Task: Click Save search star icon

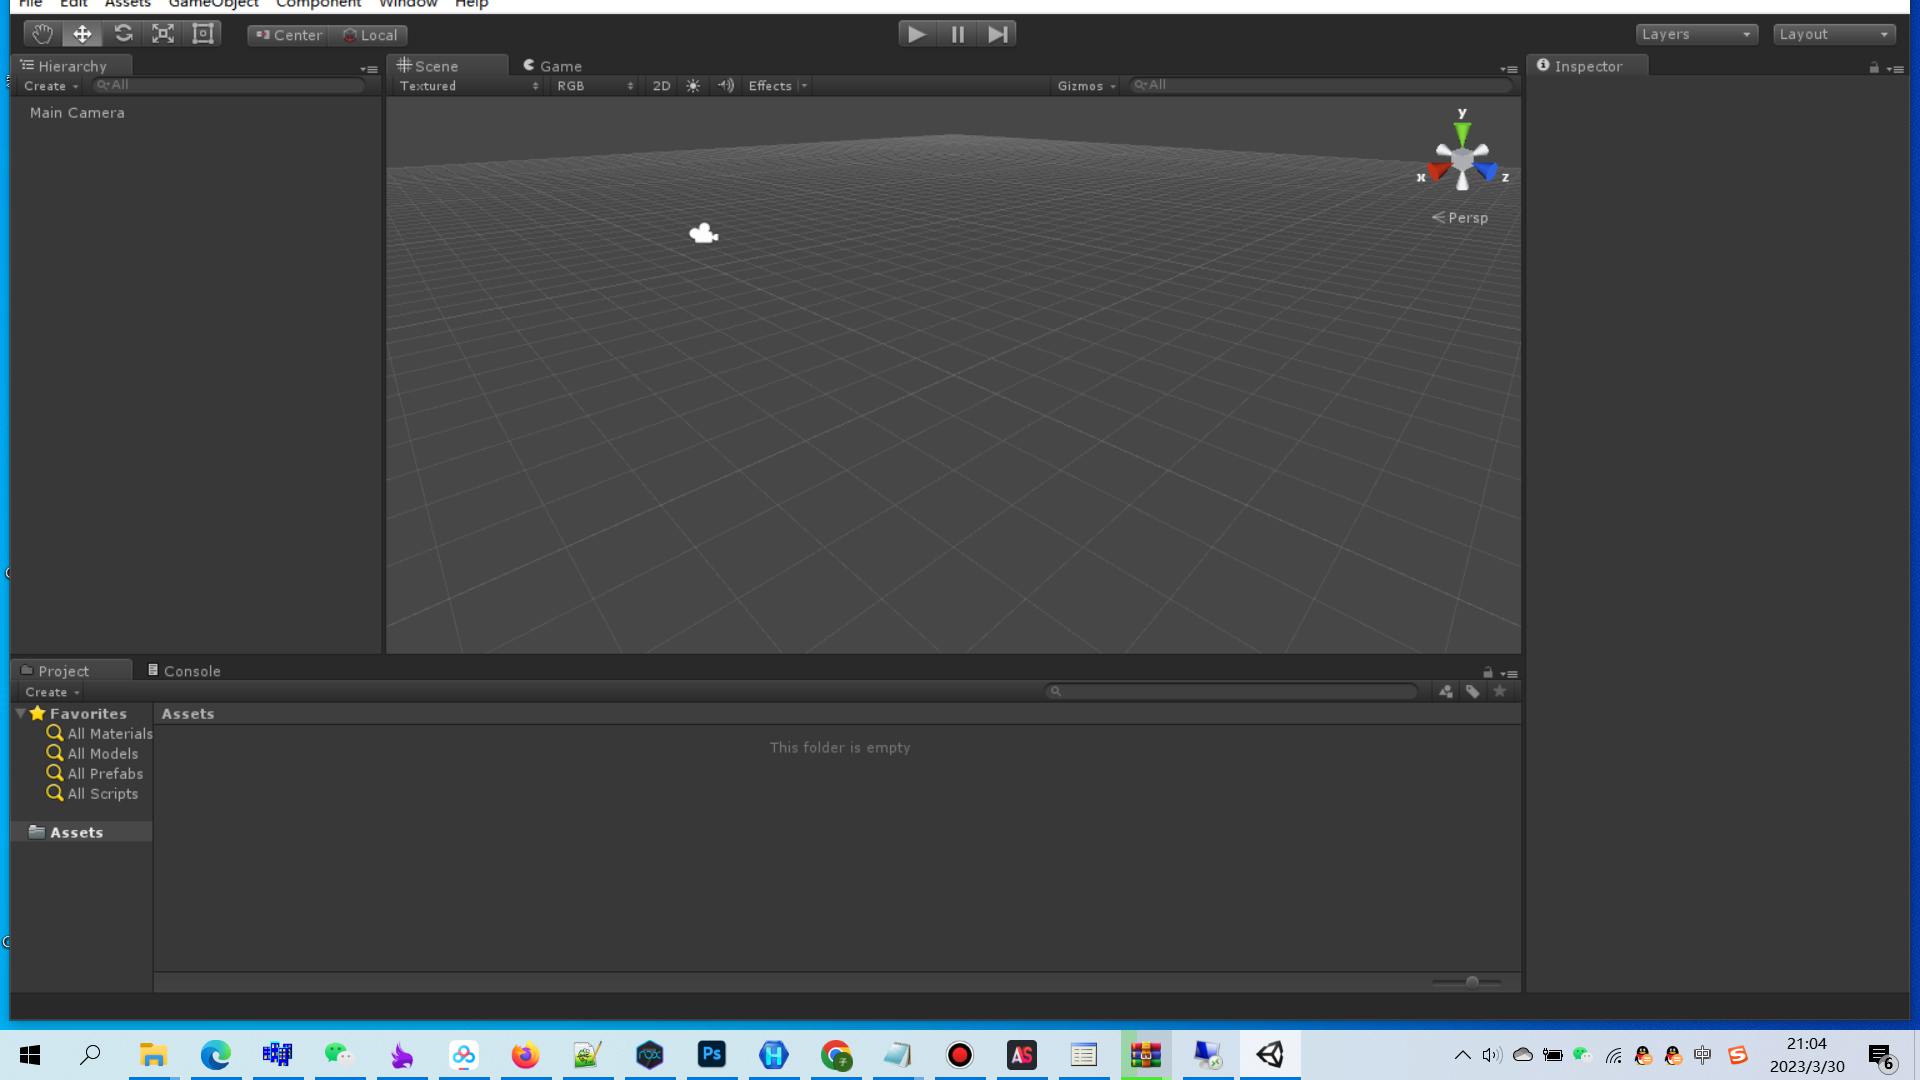Action: (1500, 691)
